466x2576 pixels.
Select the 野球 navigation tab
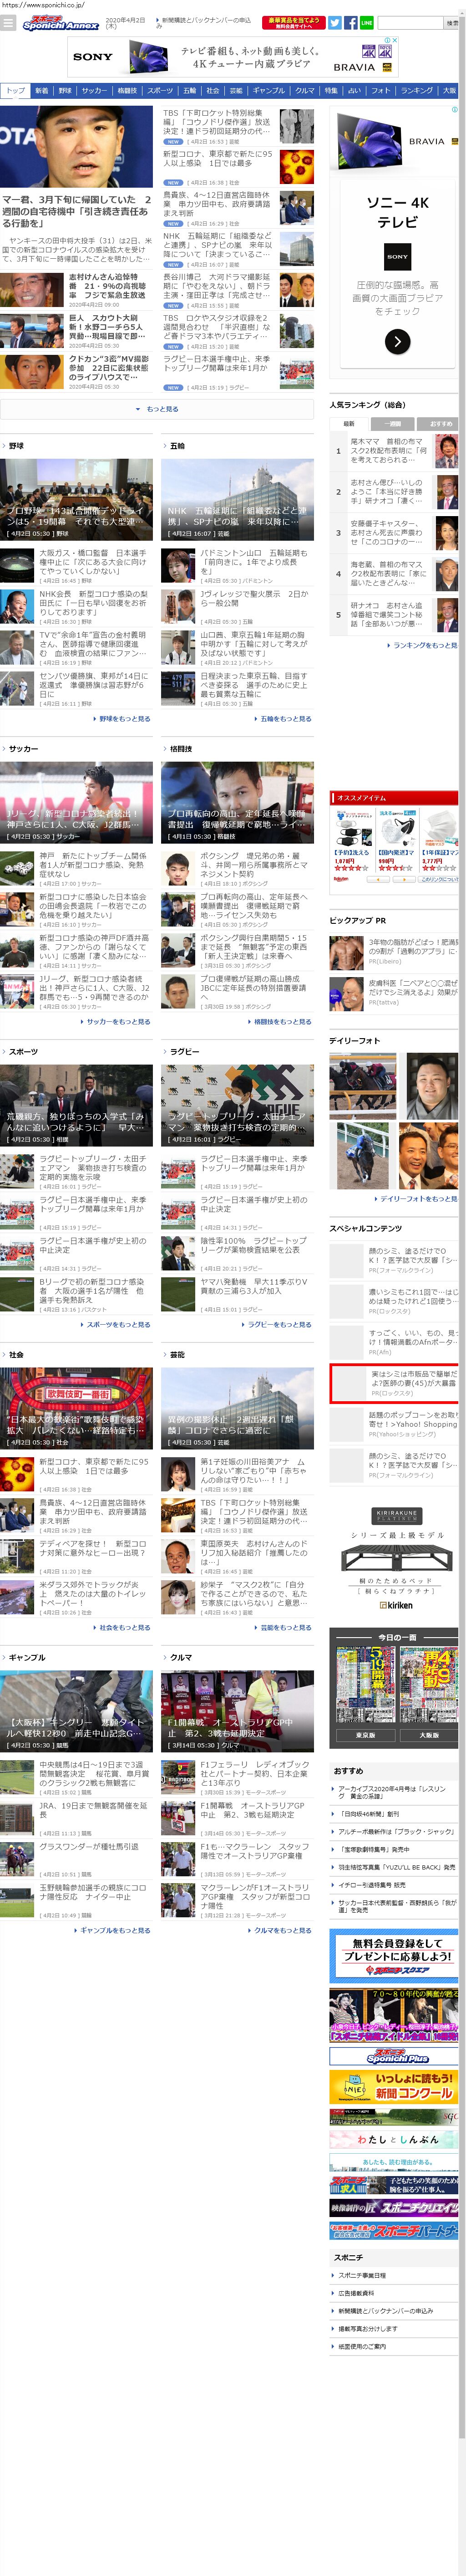tap(65, 90)
